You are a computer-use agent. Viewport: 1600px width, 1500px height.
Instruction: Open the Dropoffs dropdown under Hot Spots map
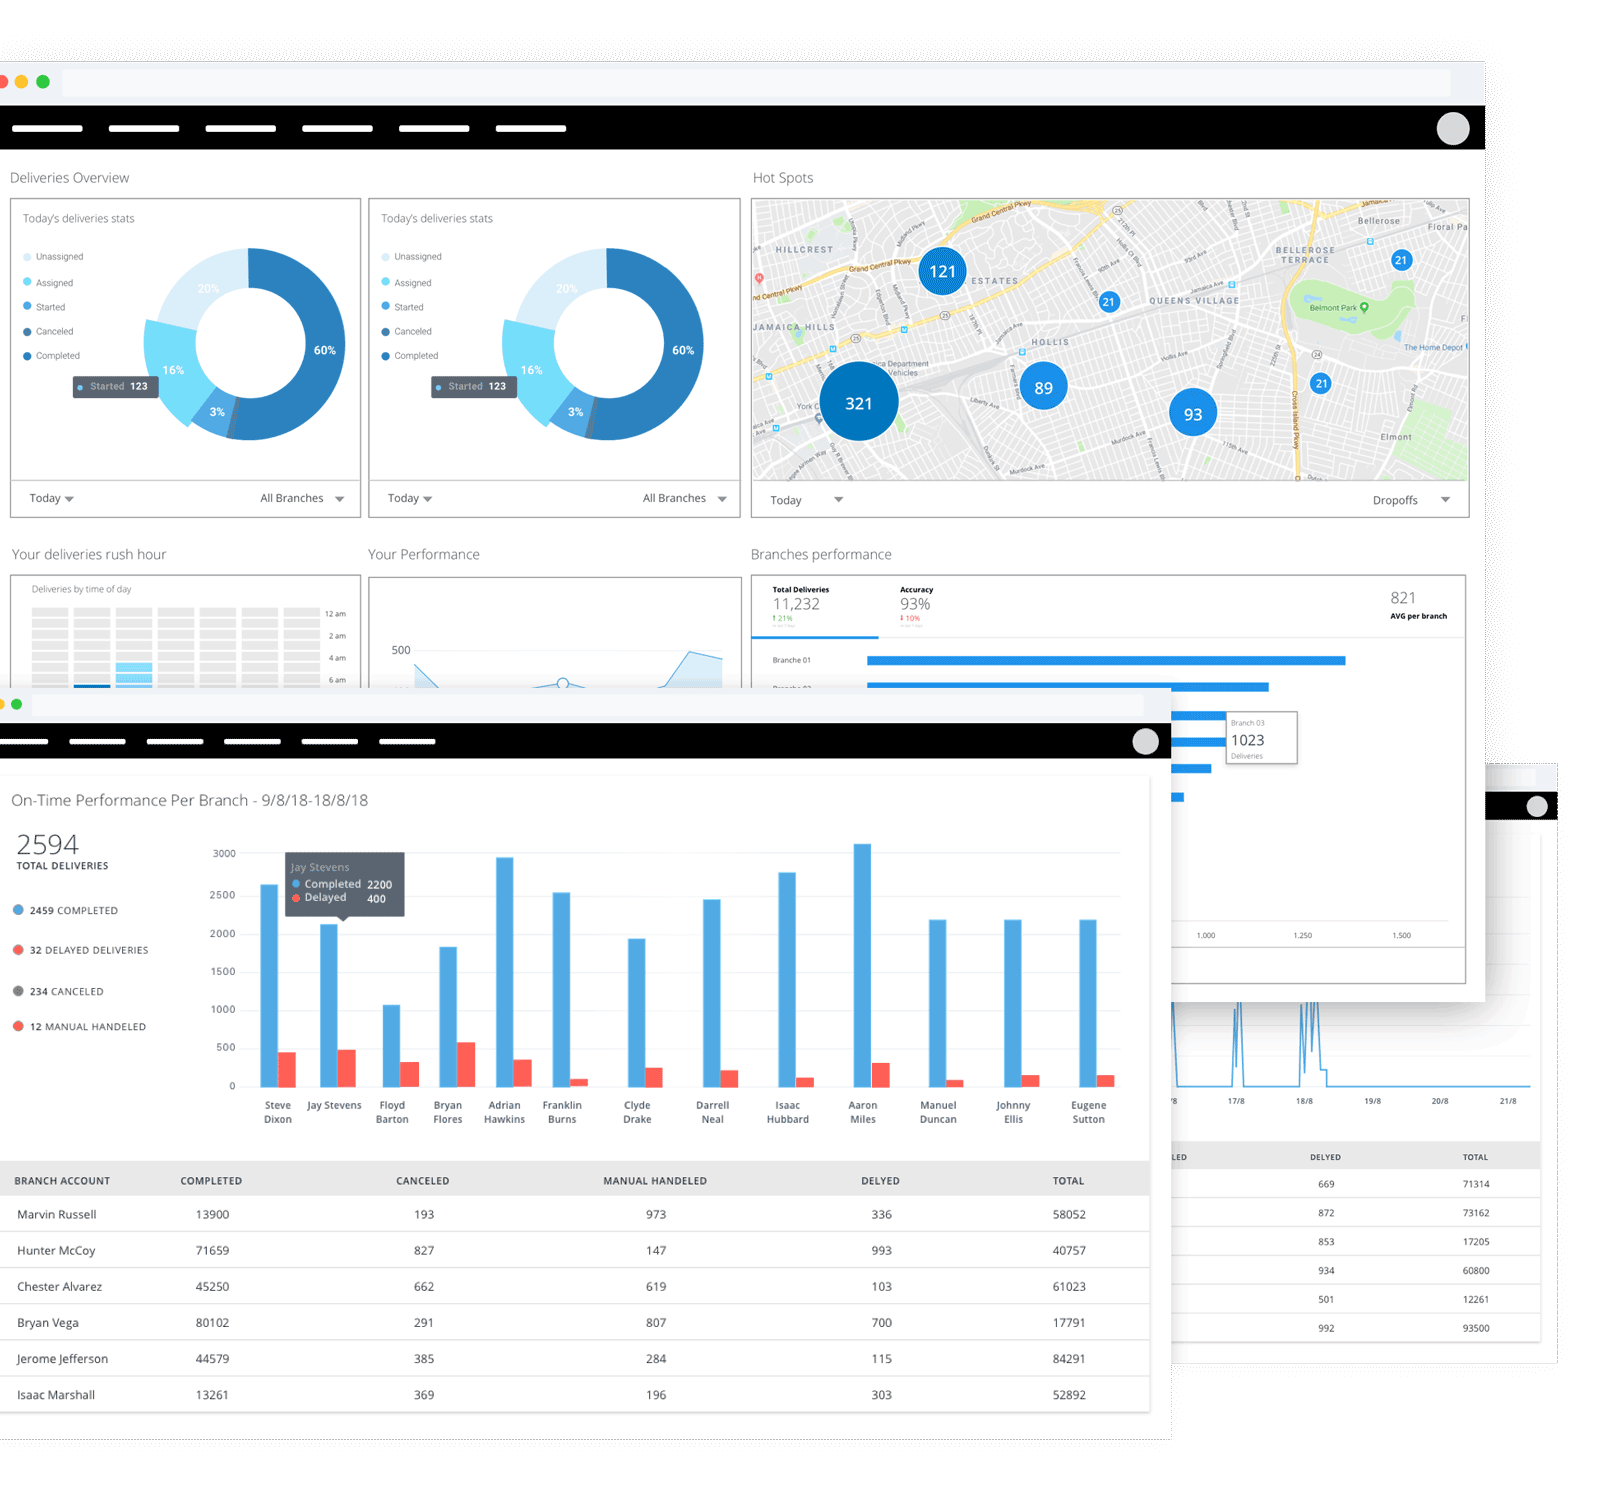tap(1411, 500)
